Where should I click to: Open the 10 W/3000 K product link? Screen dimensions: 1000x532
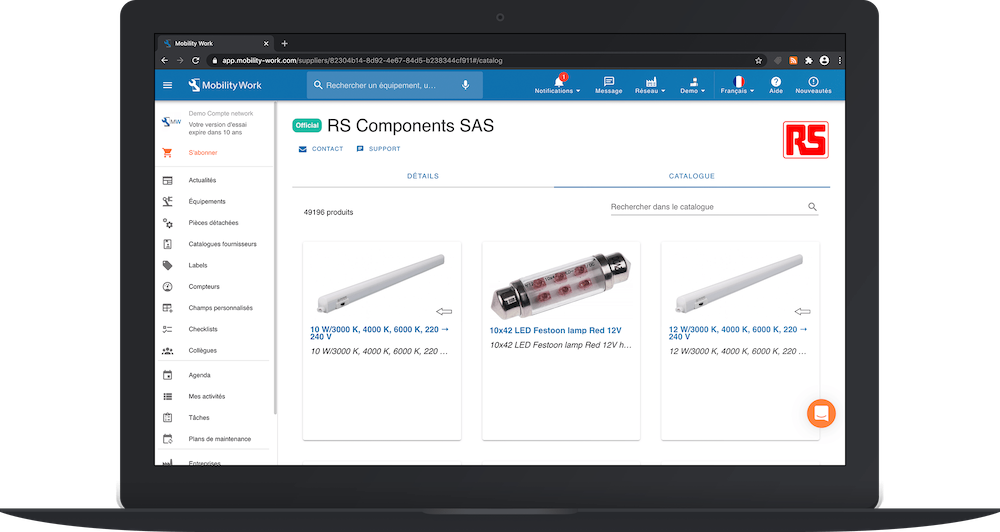tap(379, 333)
